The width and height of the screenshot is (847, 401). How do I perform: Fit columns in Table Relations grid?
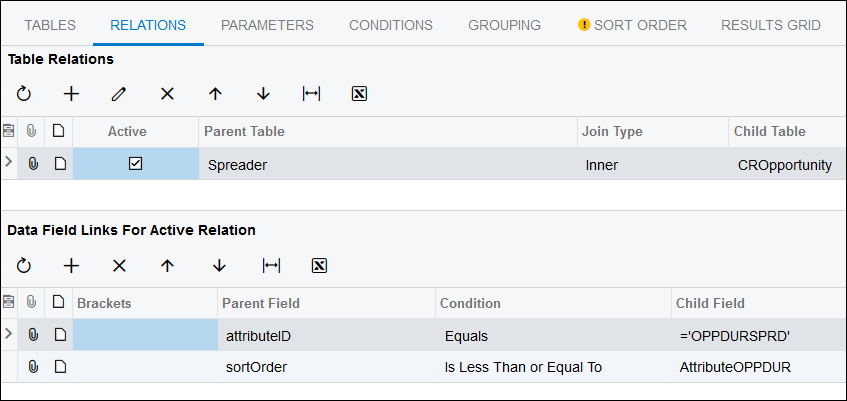pyautogui.click(x=311, y=94)
